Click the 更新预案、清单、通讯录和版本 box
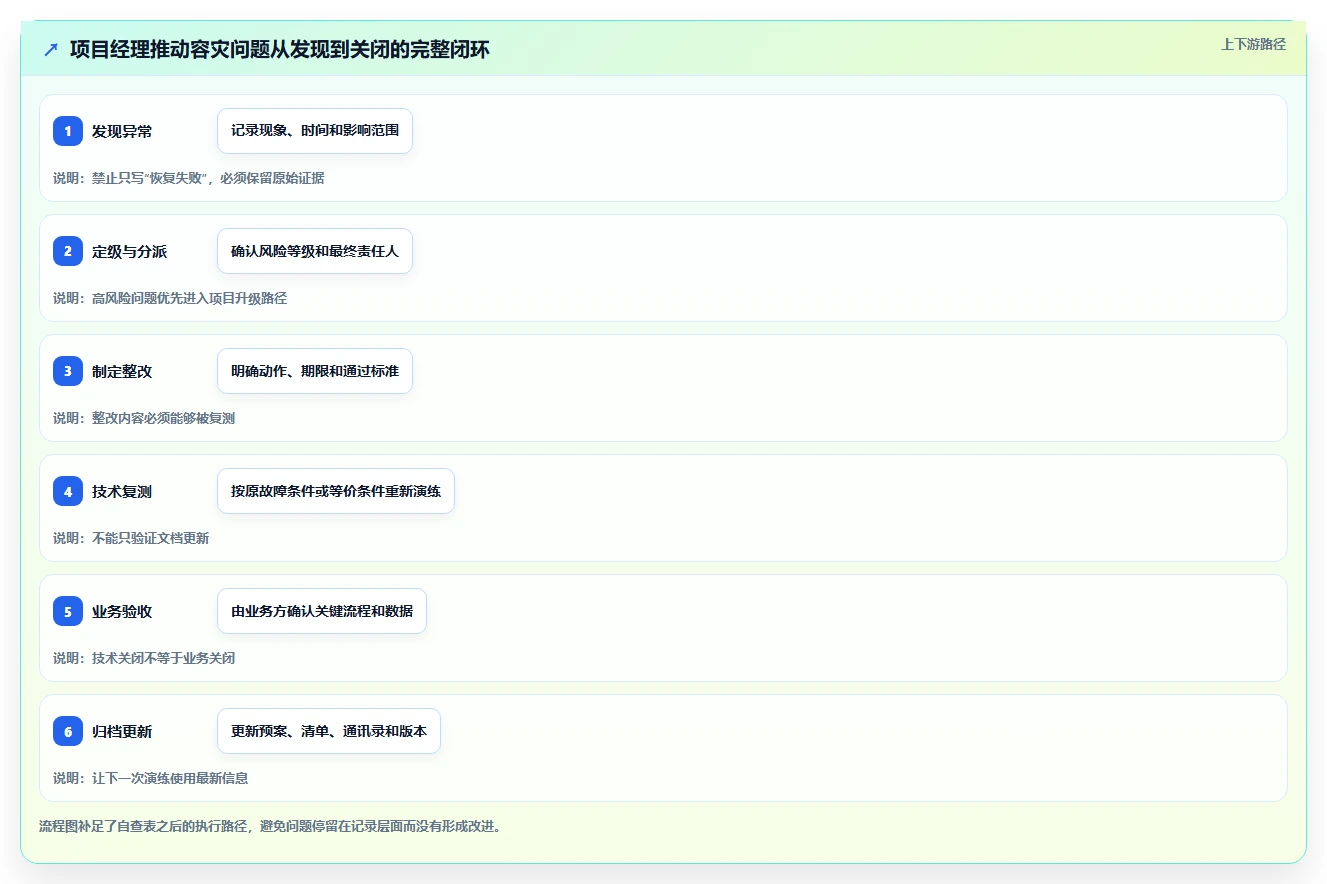Screen dimensions: 1327x884 (x=329, y=731)
